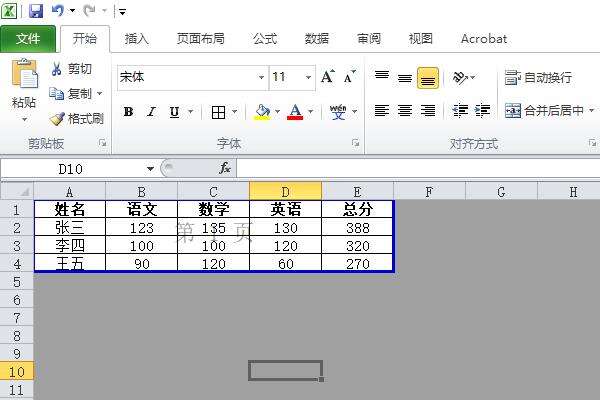Toggle align text right
Screen dimensions: 600x400
[428, 111]
